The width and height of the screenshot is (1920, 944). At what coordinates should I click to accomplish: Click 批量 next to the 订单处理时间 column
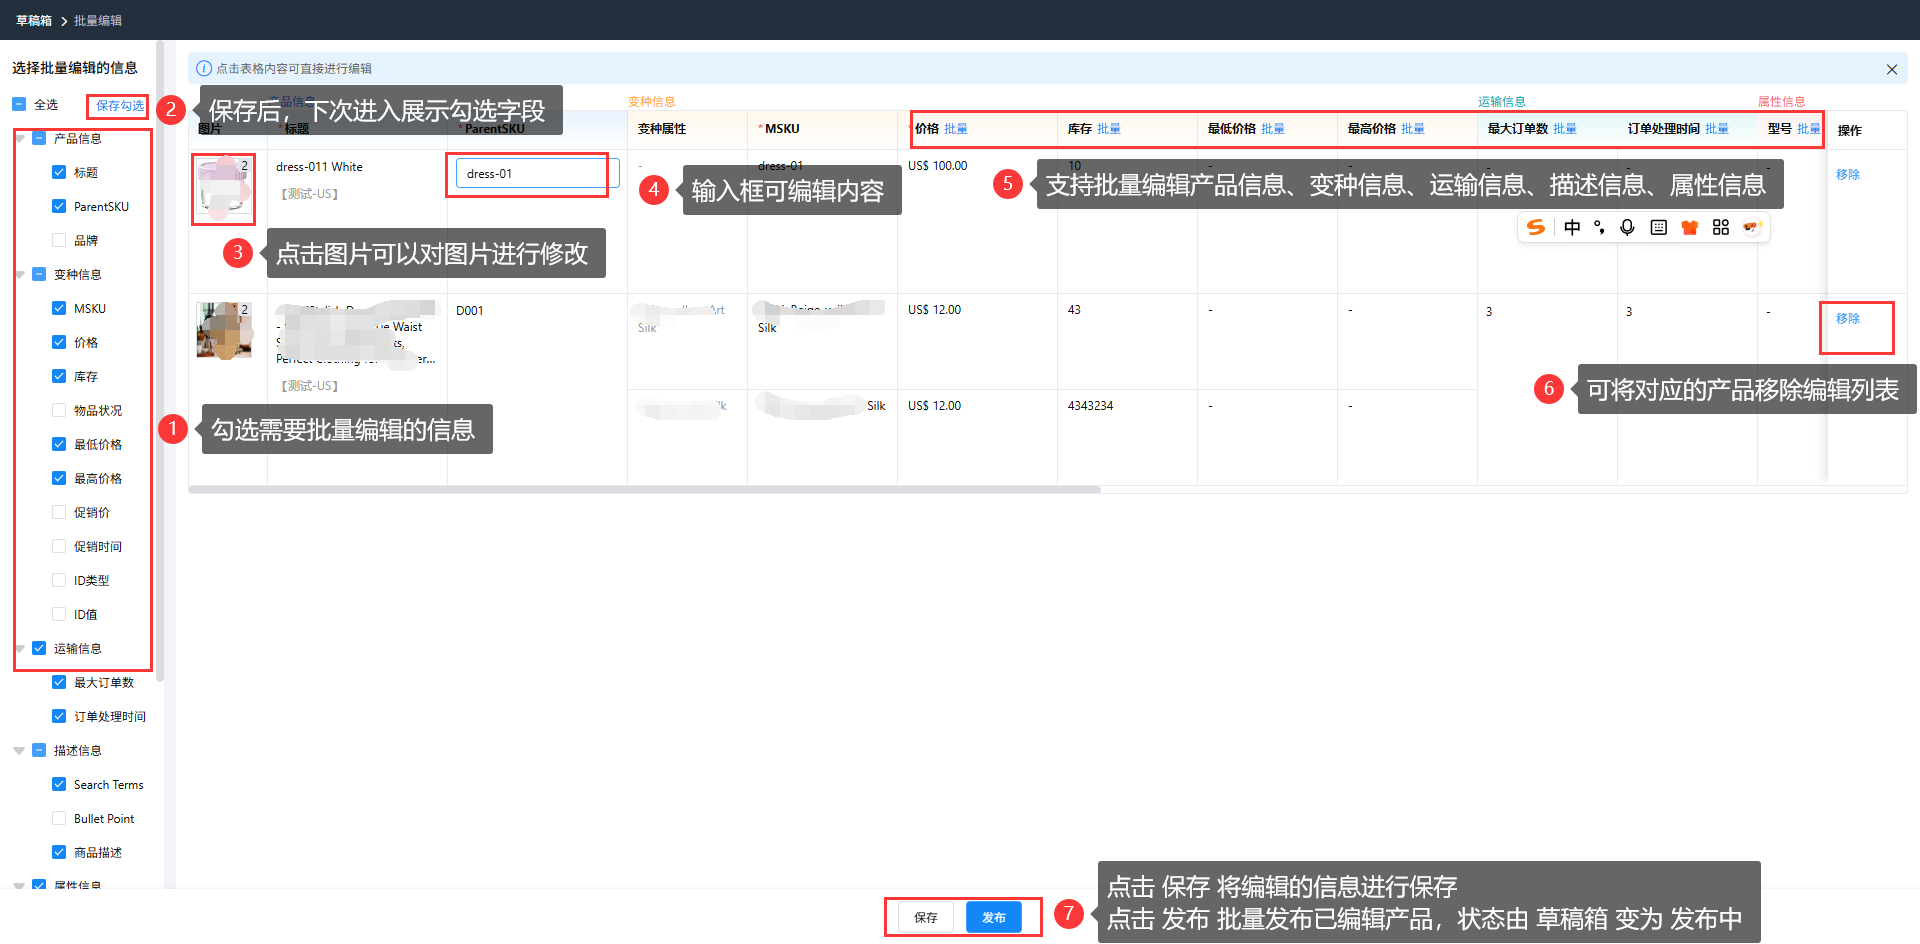(1717, 129)
